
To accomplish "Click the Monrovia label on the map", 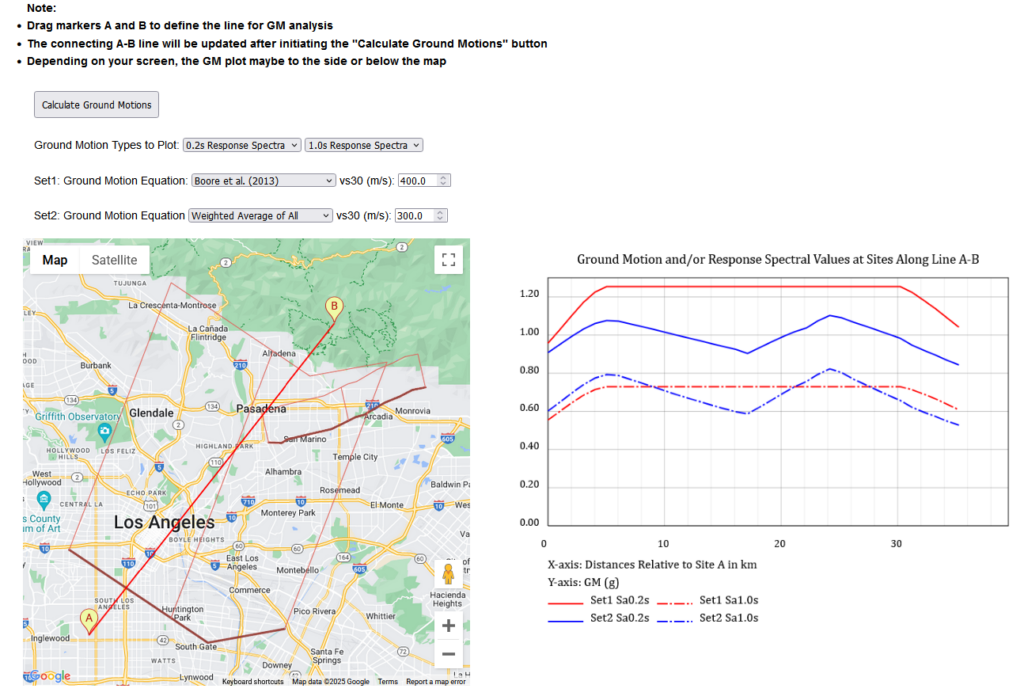I will point(413,411).
